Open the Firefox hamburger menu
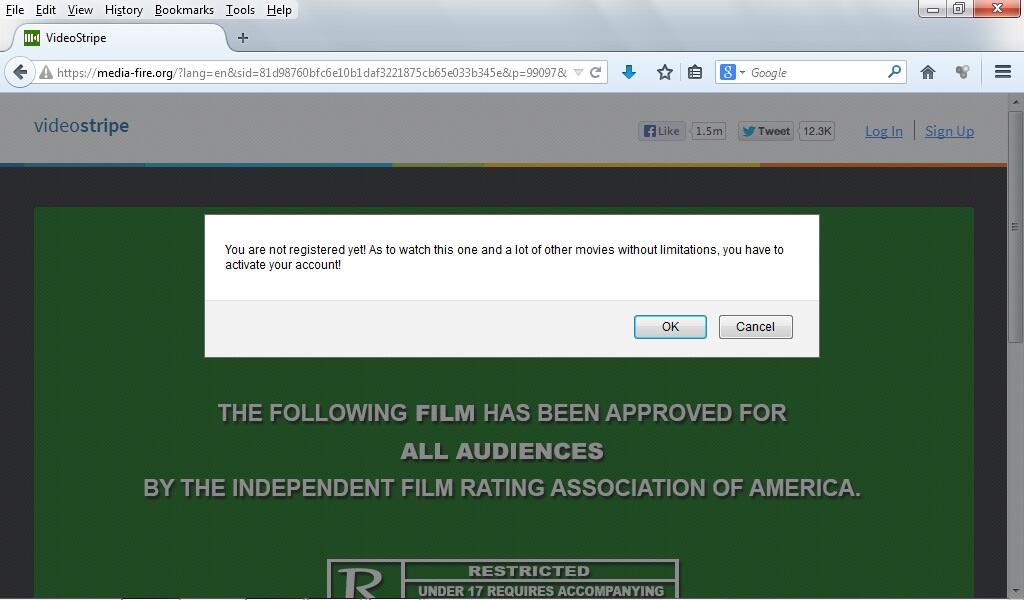This screenshot has height=600, width=1024. [x=1002, y=72]
